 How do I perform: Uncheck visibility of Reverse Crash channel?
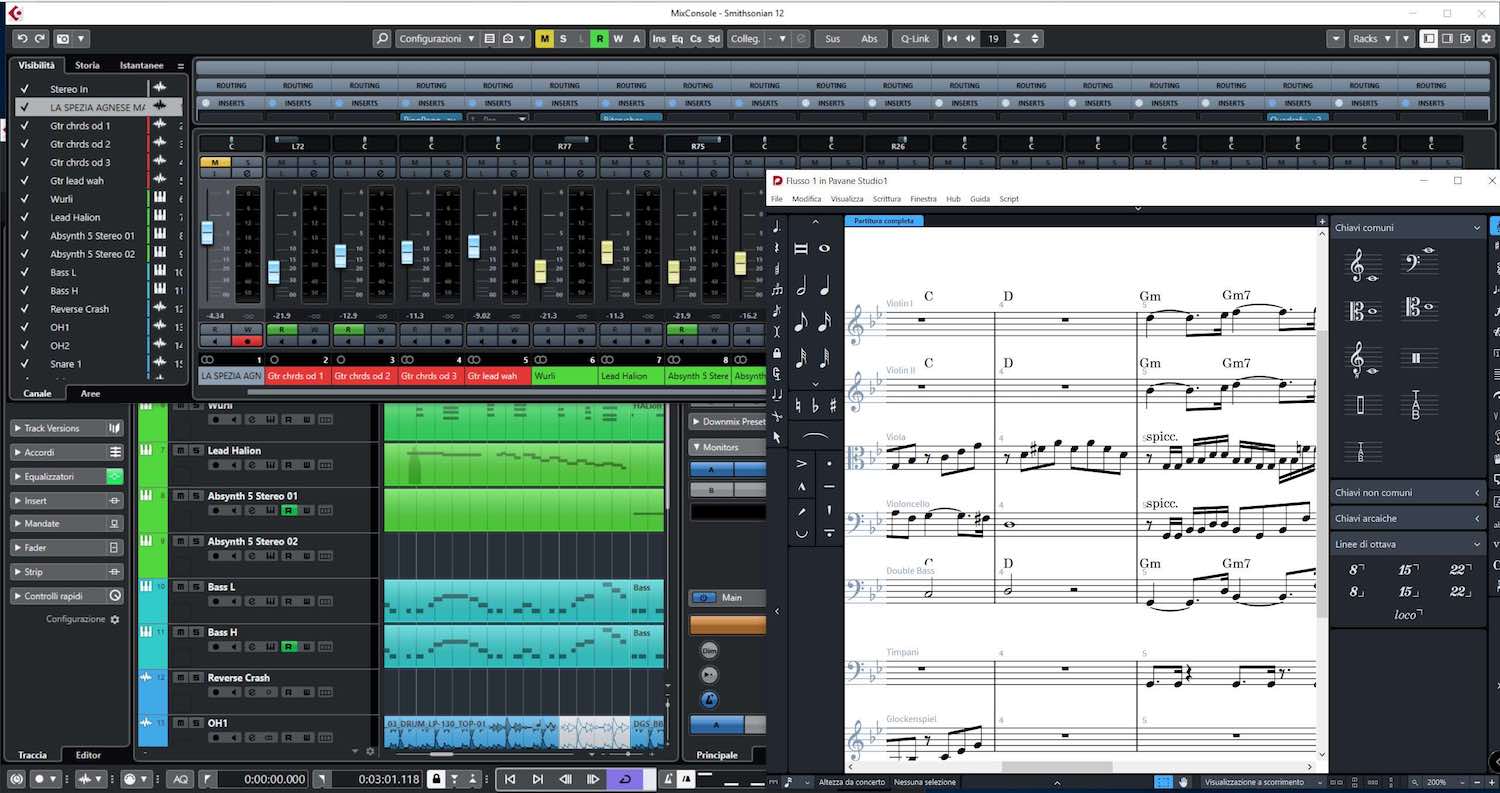coord(24,309)
